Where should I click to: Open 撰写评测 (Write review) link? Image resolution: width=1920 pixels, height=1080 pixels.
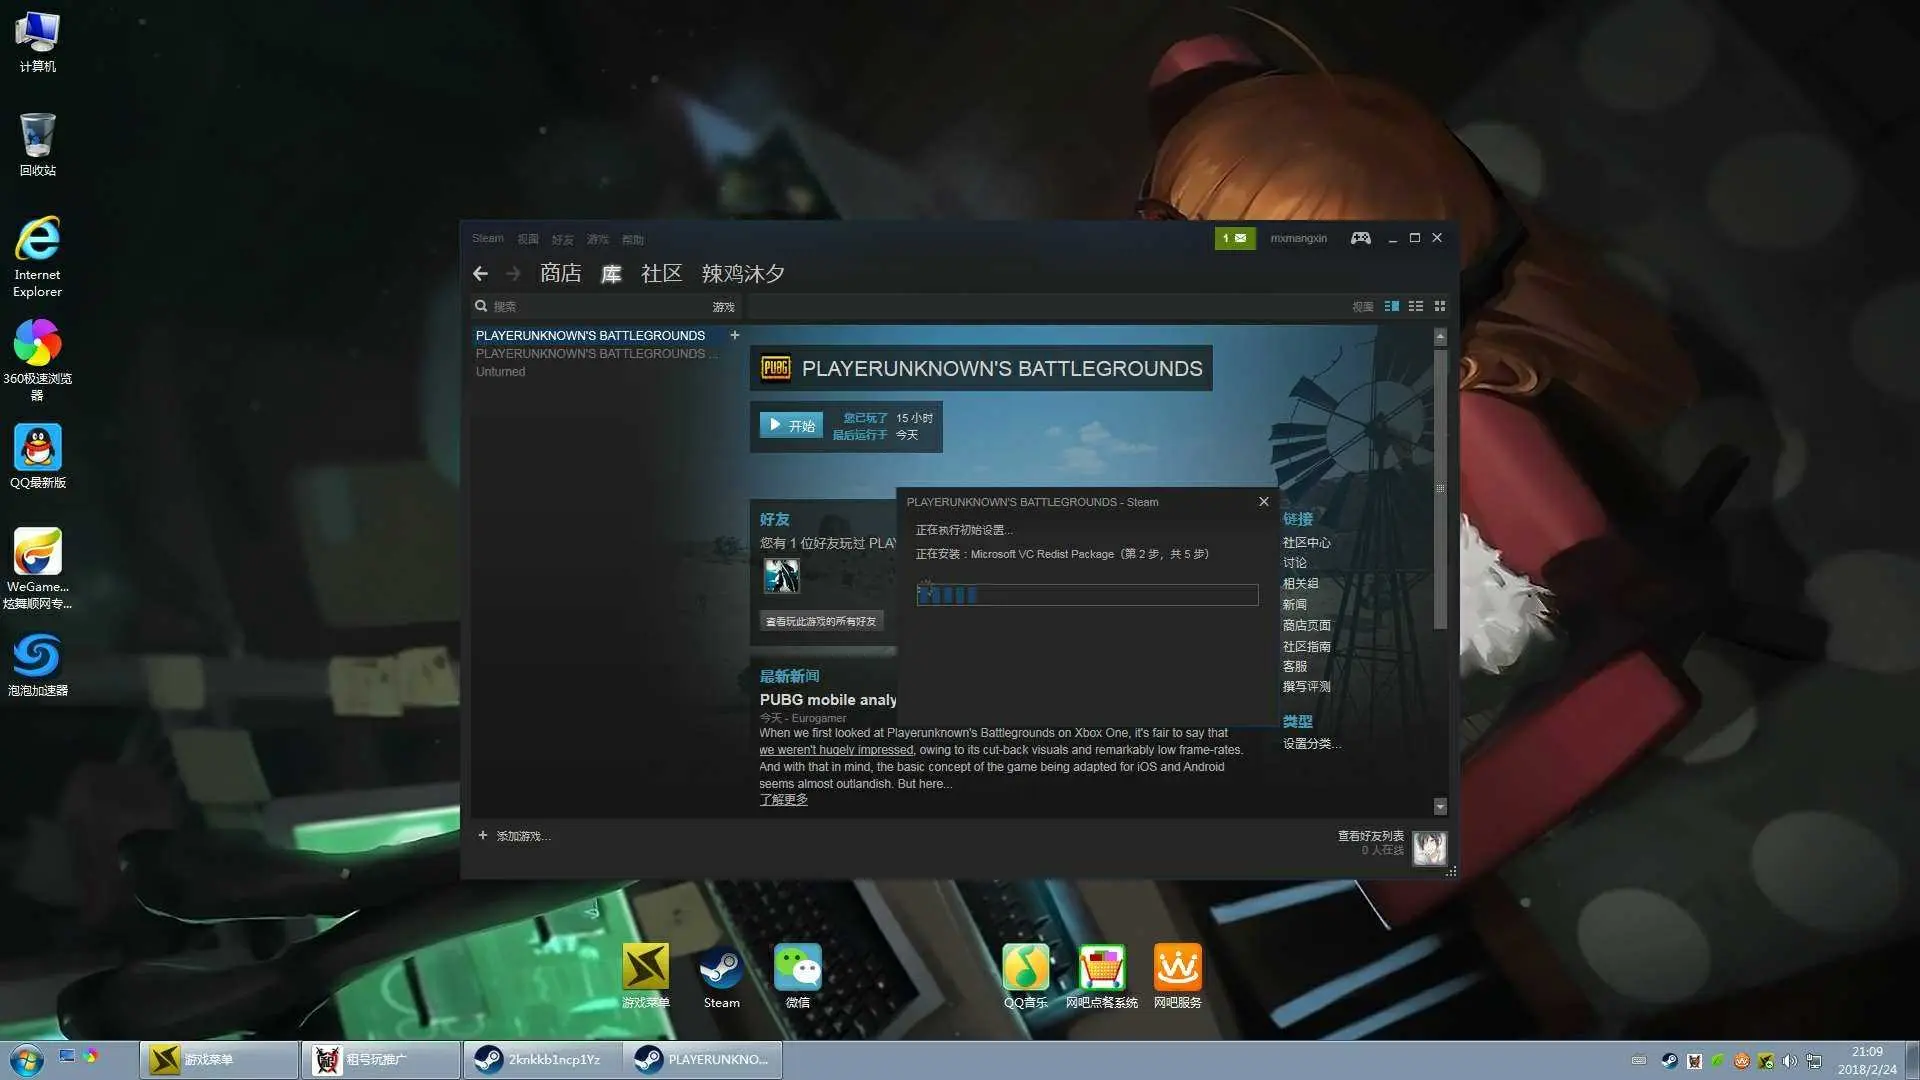1306,686
